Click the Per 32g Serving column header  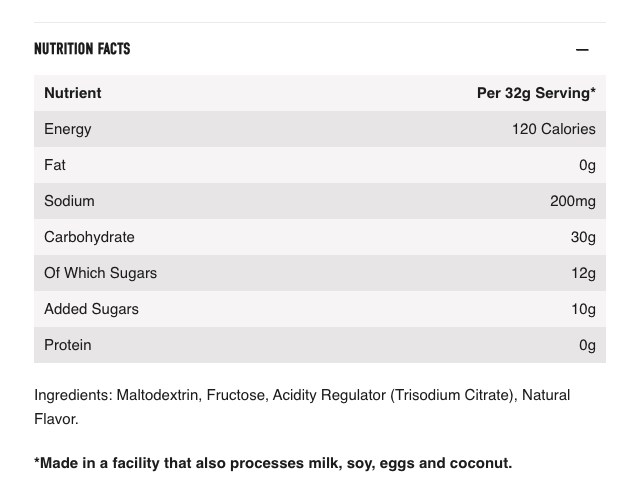(536, 93)
